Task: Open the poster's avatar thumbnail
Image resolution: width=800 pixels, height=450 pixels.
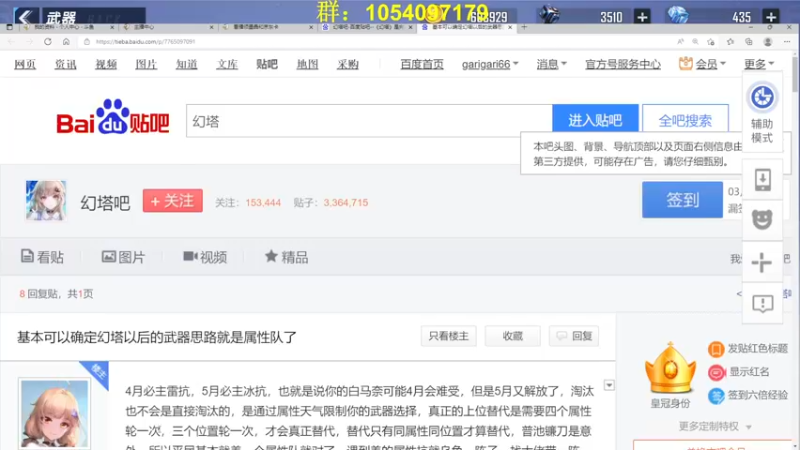Action: click(x=55, y=414)
